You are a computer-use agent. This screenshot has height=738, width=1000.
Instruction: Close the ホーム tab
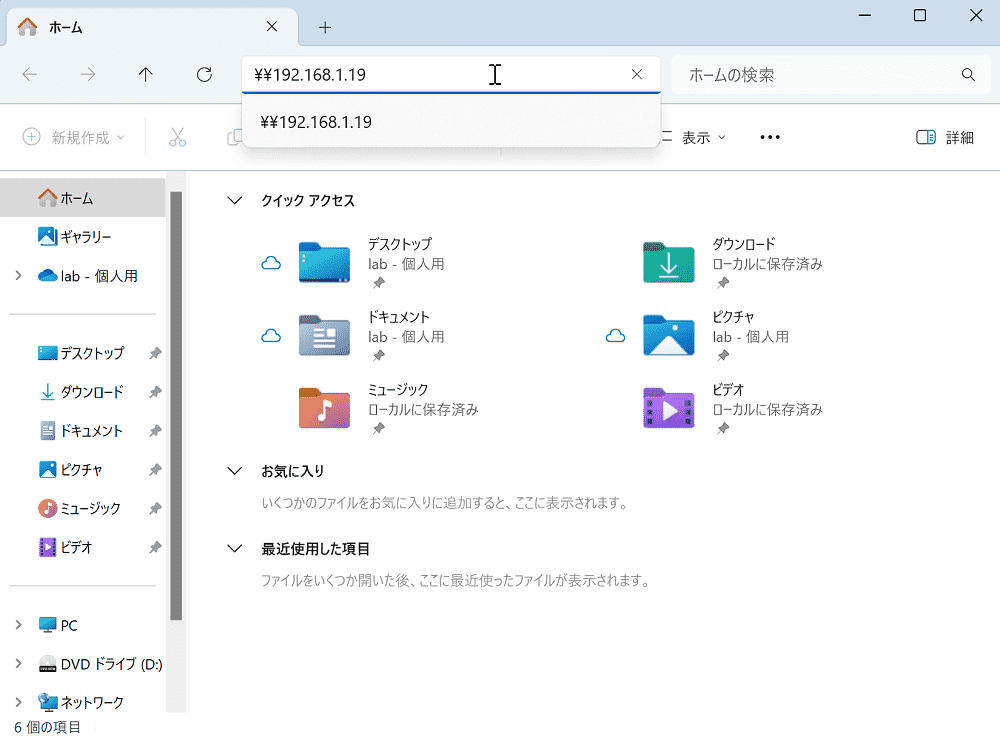(x=272, y=27)
